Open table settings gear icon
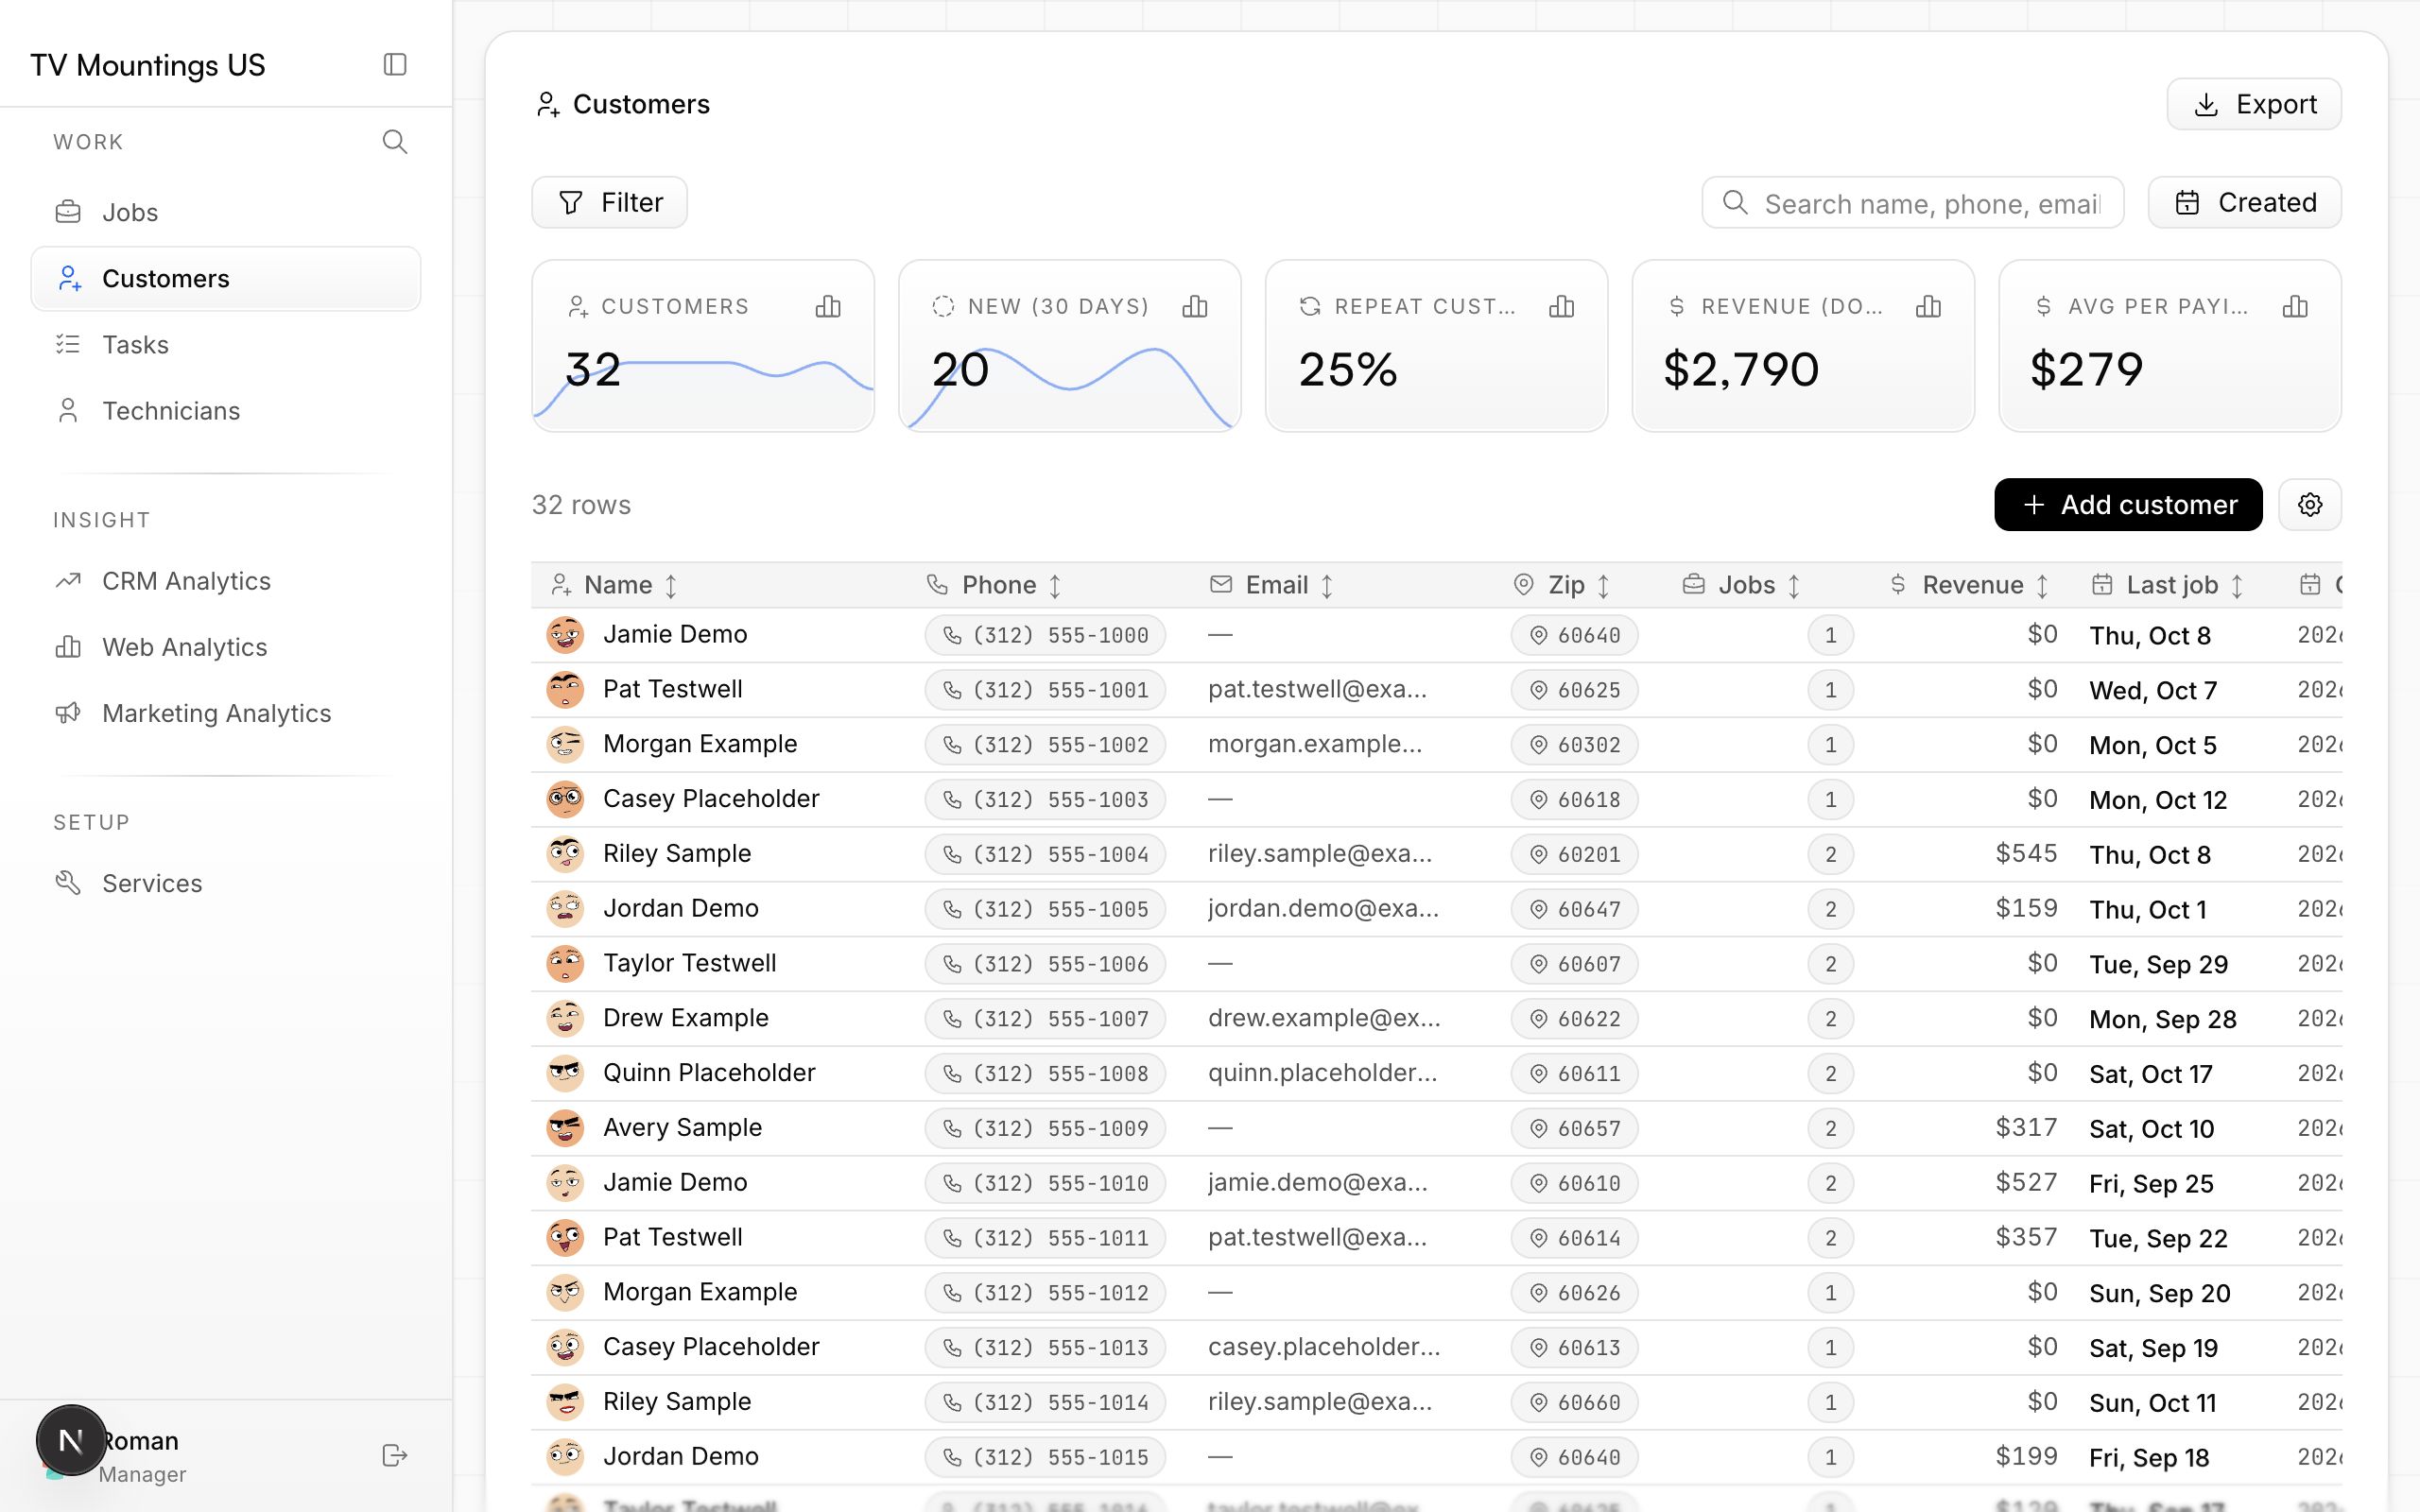The height and width of the screenshot is (1512, 2420). (2310, 505)
